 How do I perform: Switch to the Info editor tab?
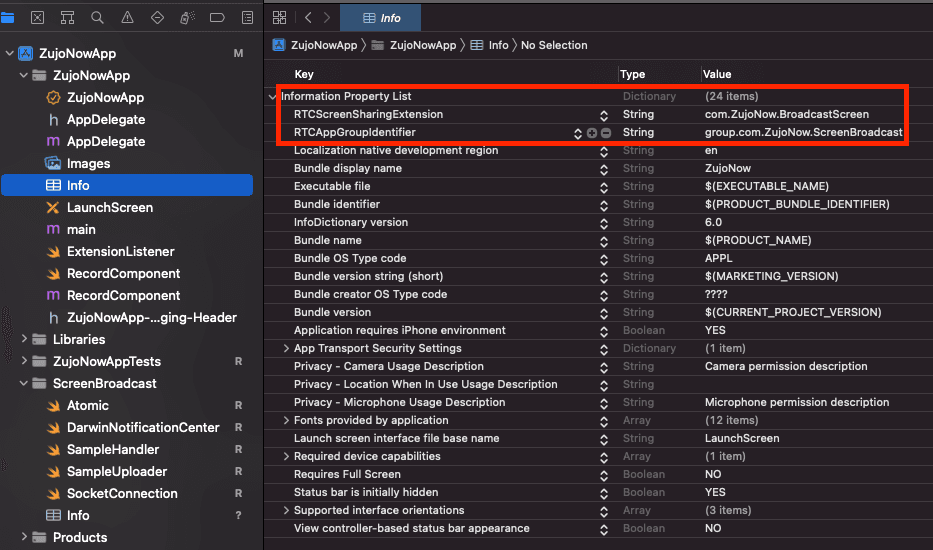pos(381,18)
